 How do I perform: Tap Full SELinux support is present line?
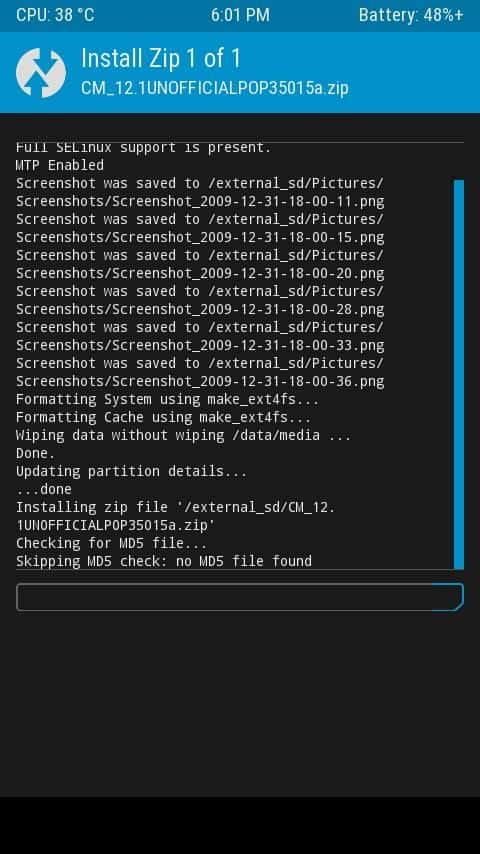pyautogui.click(x=143, y=148)
